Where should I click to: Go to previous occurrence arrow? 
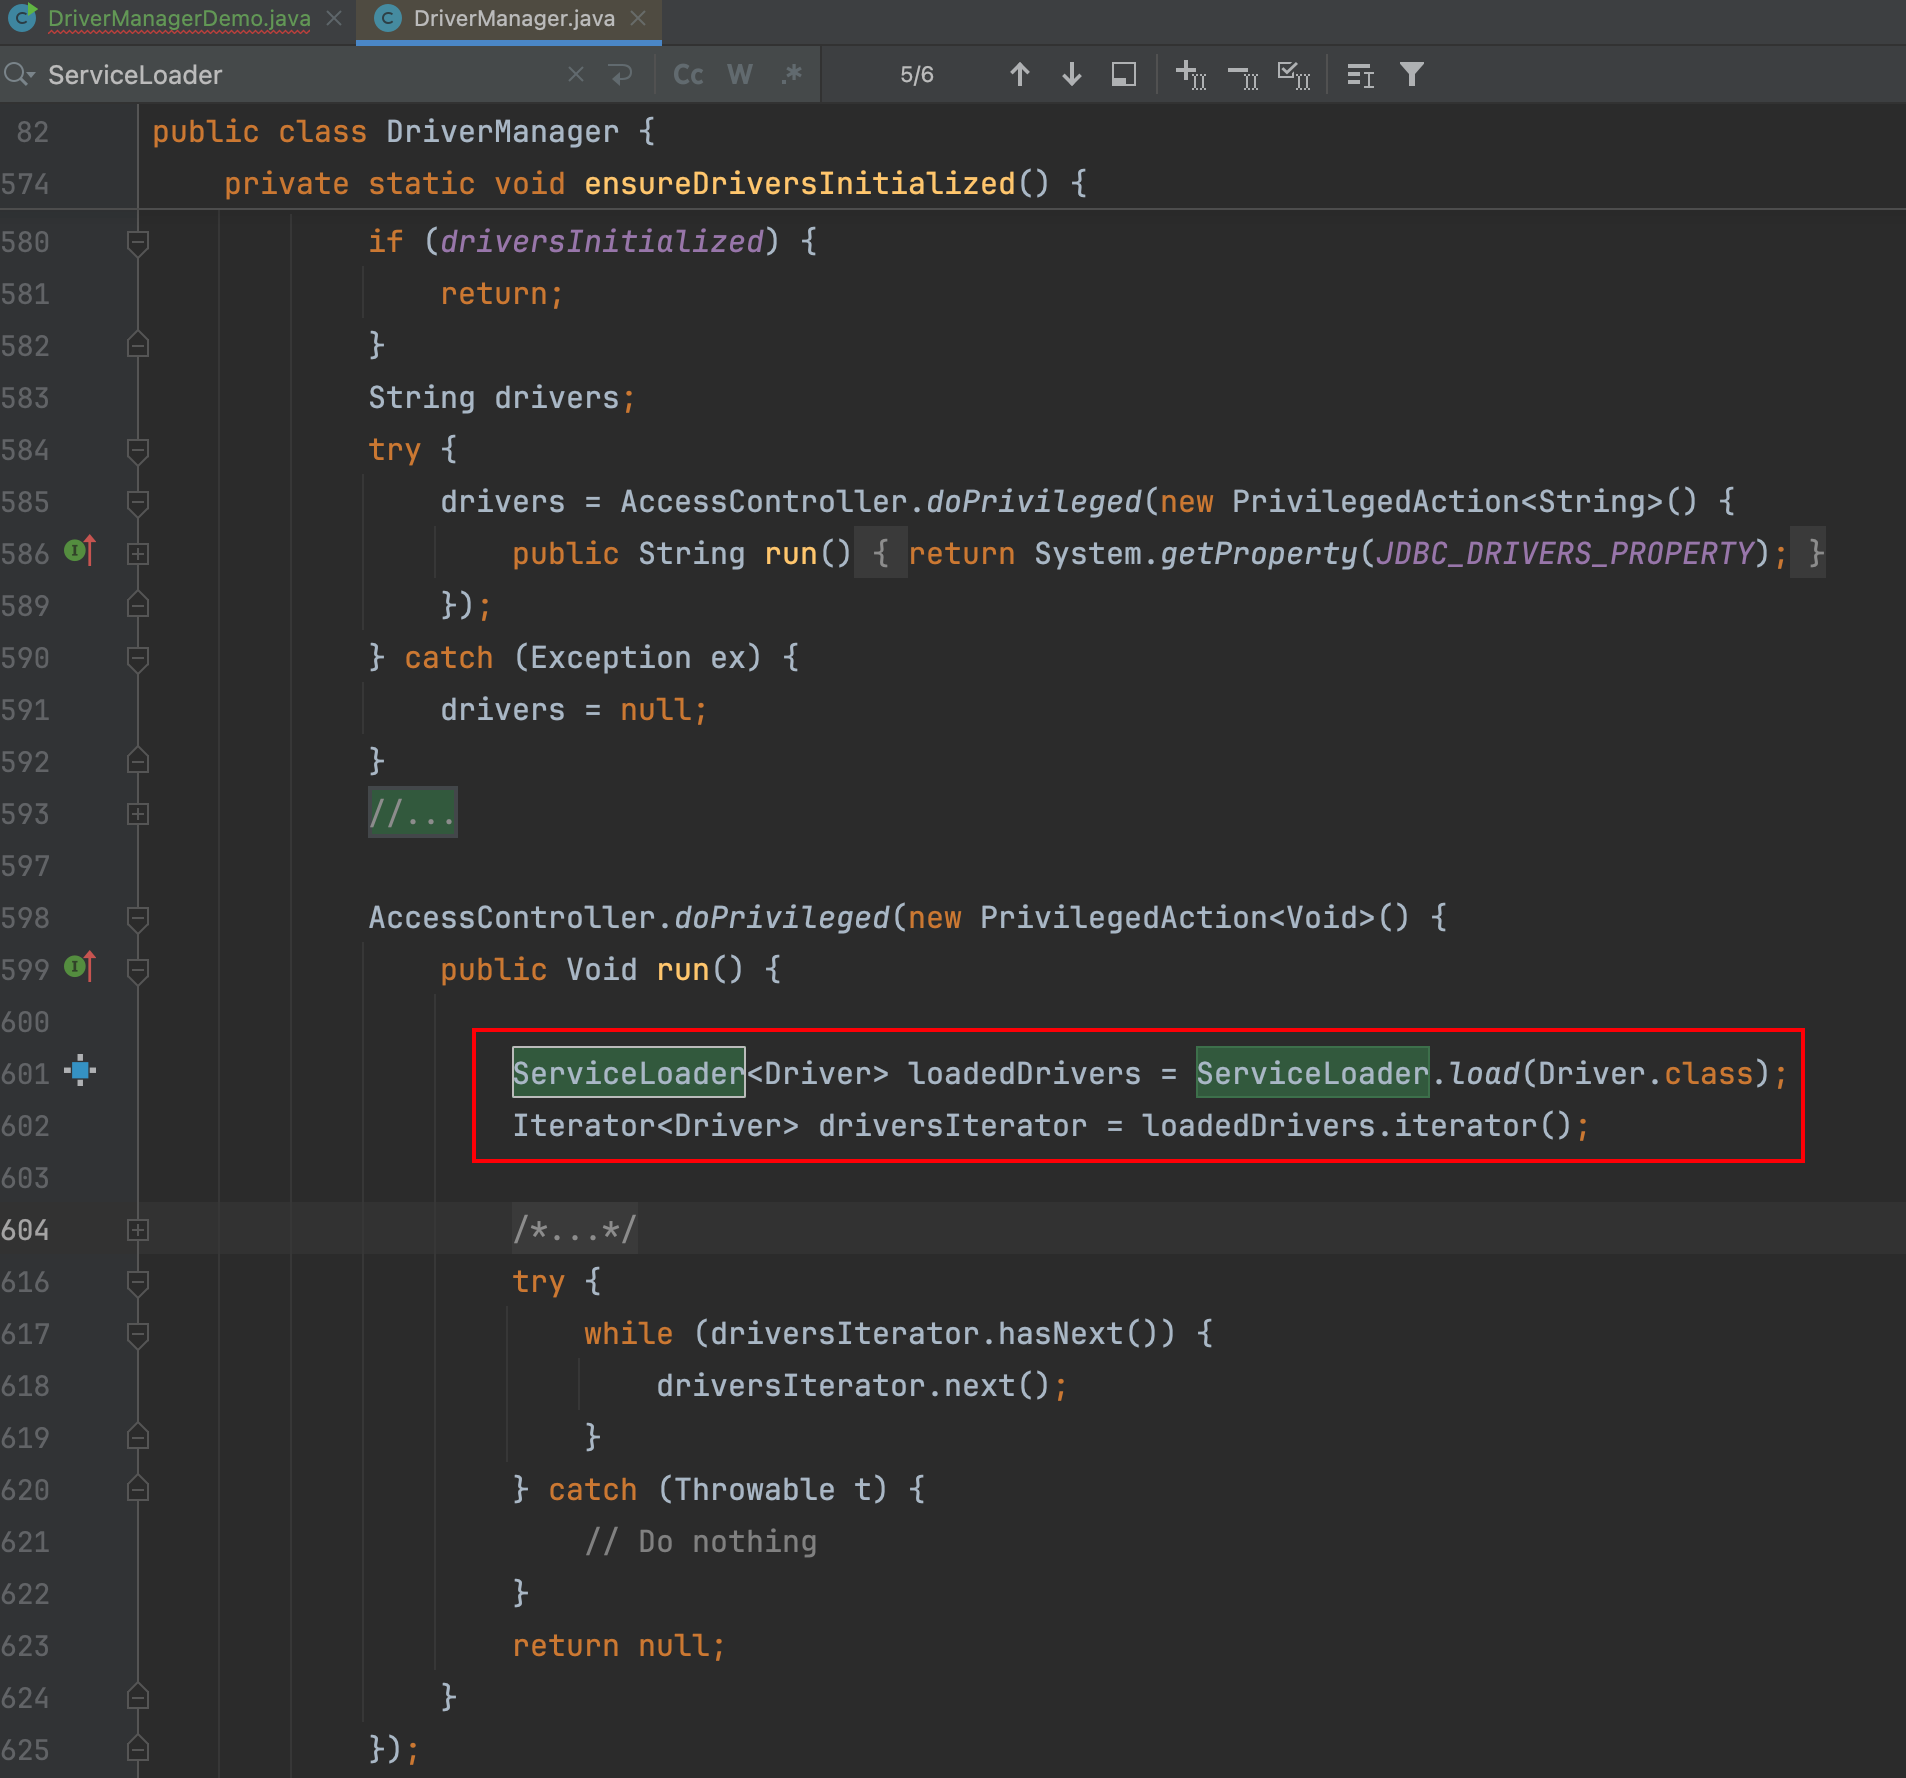coord(1019,75)
